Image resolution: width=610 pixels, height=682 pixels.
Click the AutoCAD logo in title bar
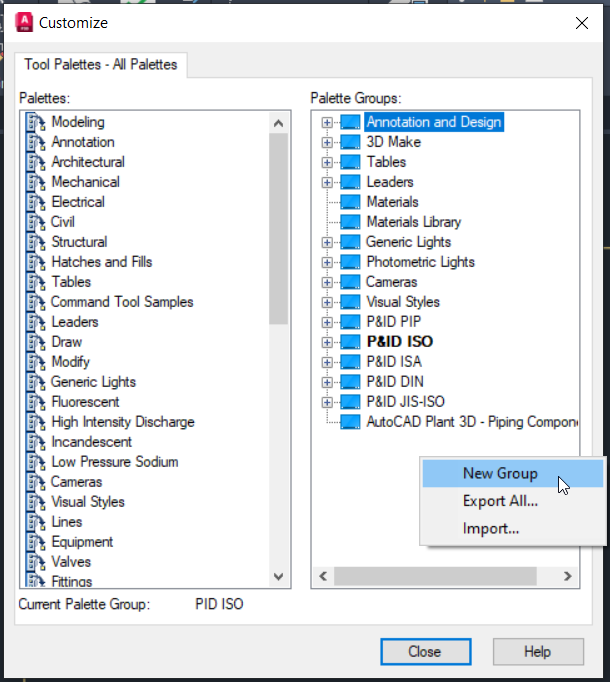(24, 23)
